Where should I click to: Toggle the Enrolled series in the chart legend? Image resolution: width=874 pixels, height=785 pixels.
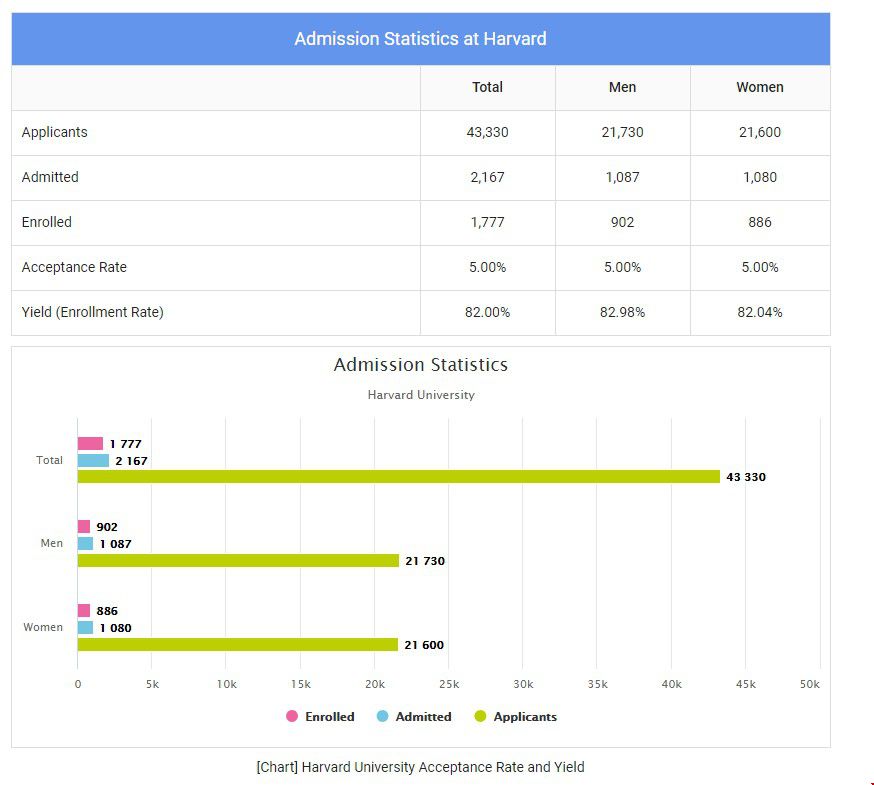pyautogui.click(x=320, y=716)
